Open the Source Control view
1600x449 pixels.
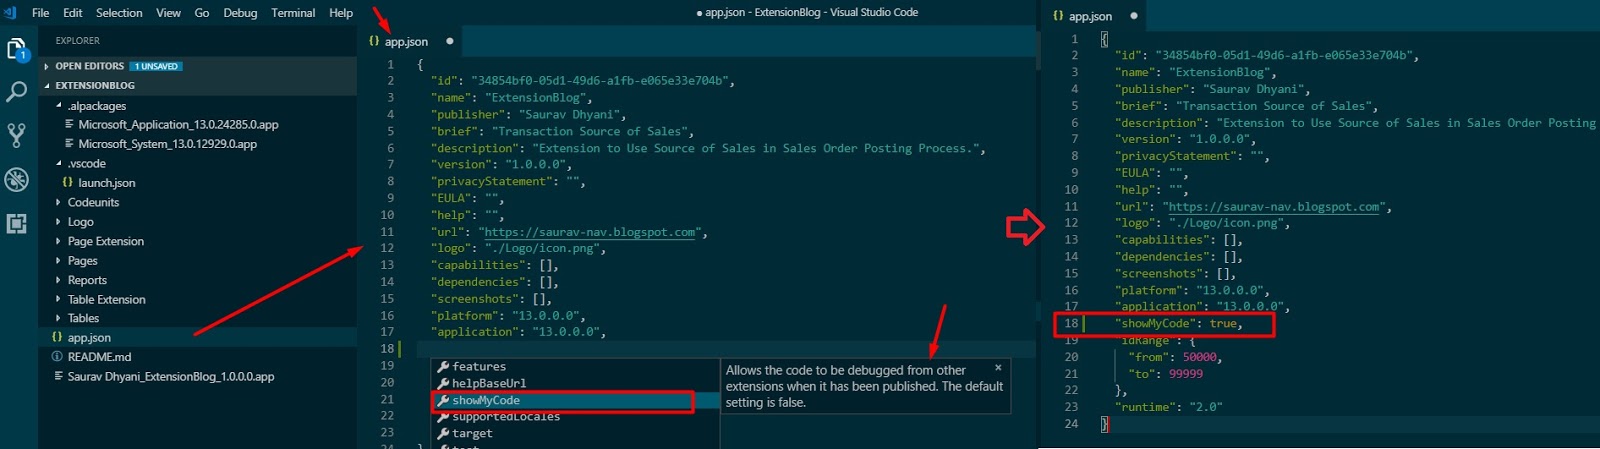click(x=17, y=135)
